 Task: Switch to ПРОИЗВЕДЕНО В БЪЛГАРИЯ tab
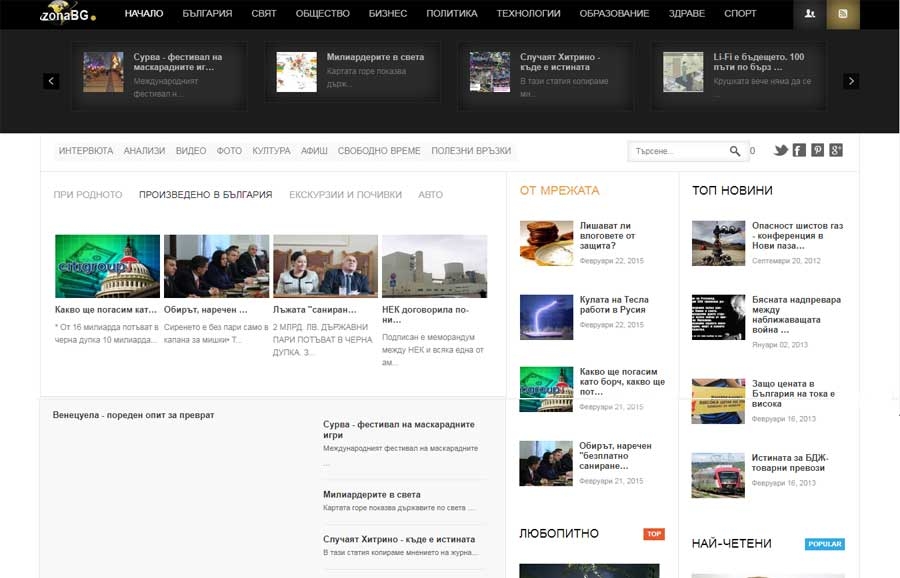coord(205,195)
